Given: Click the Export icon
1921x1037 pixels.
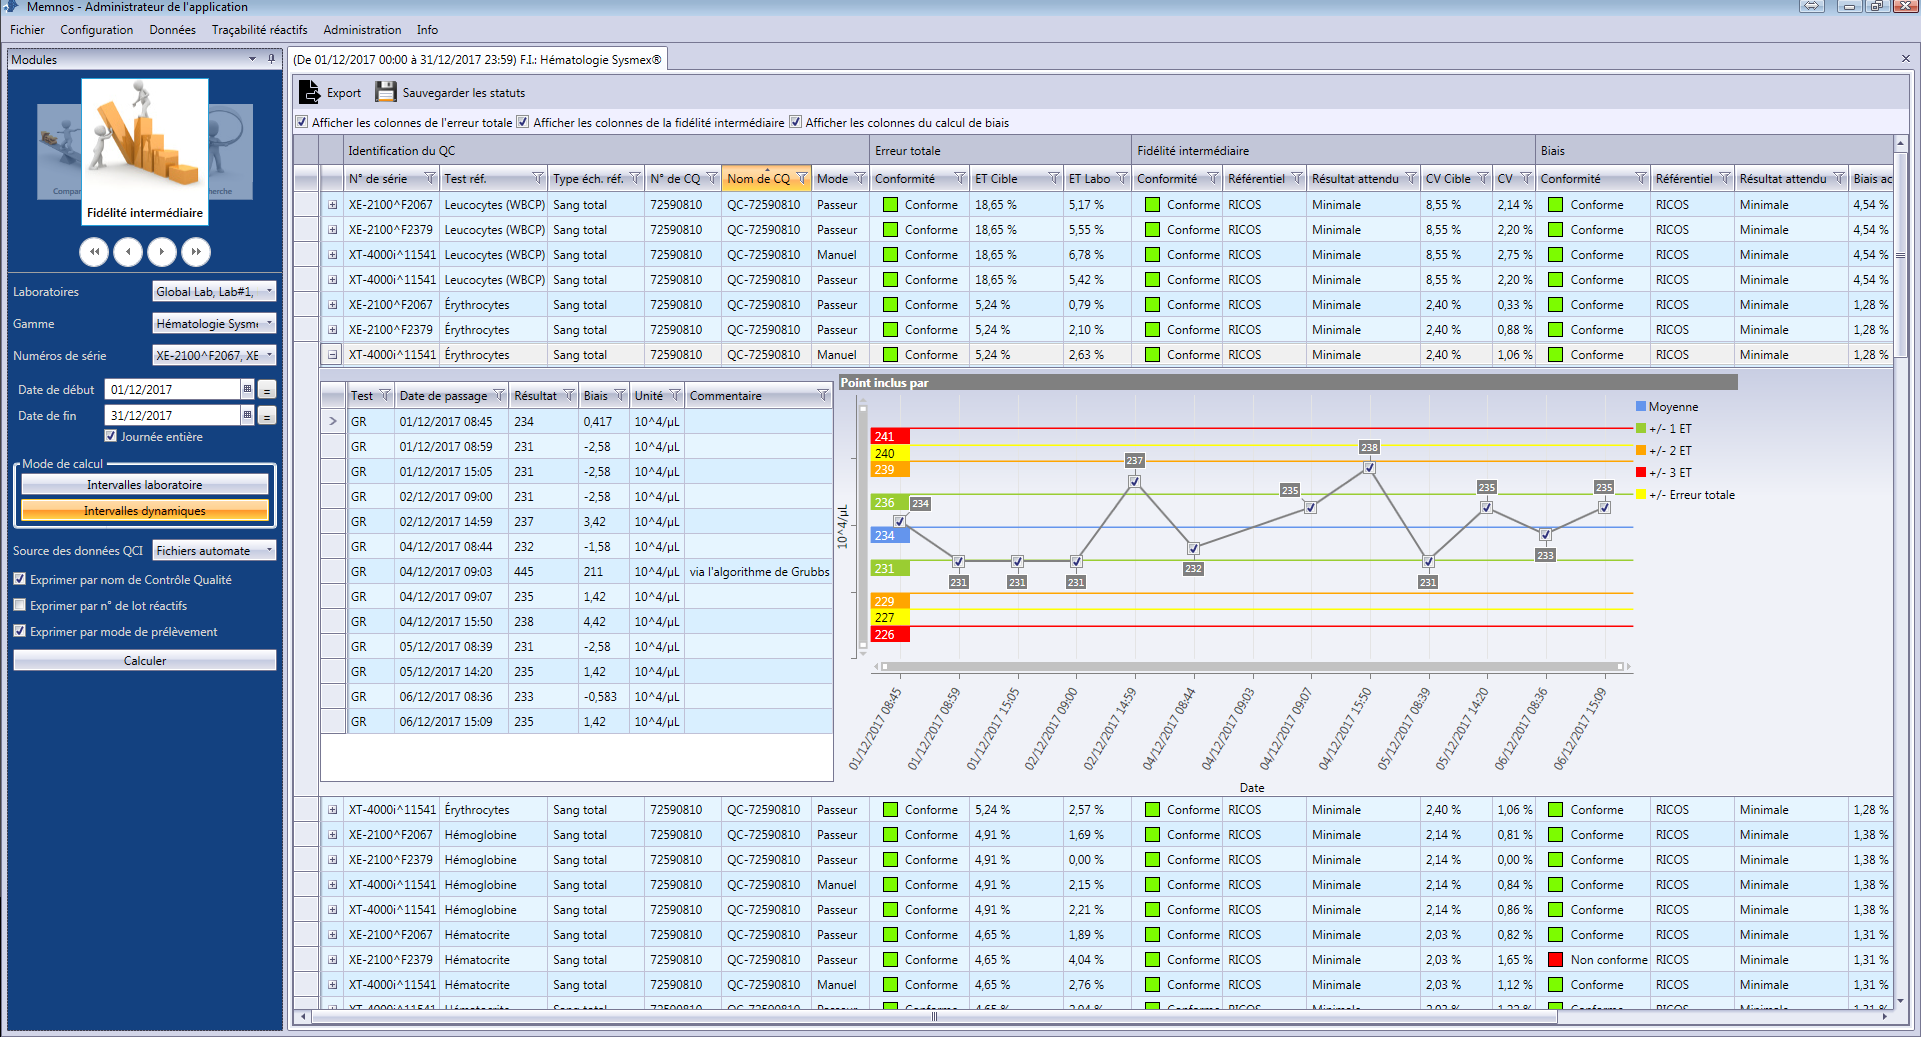Looking at the screenshot, I should click(x=310, y=92).
